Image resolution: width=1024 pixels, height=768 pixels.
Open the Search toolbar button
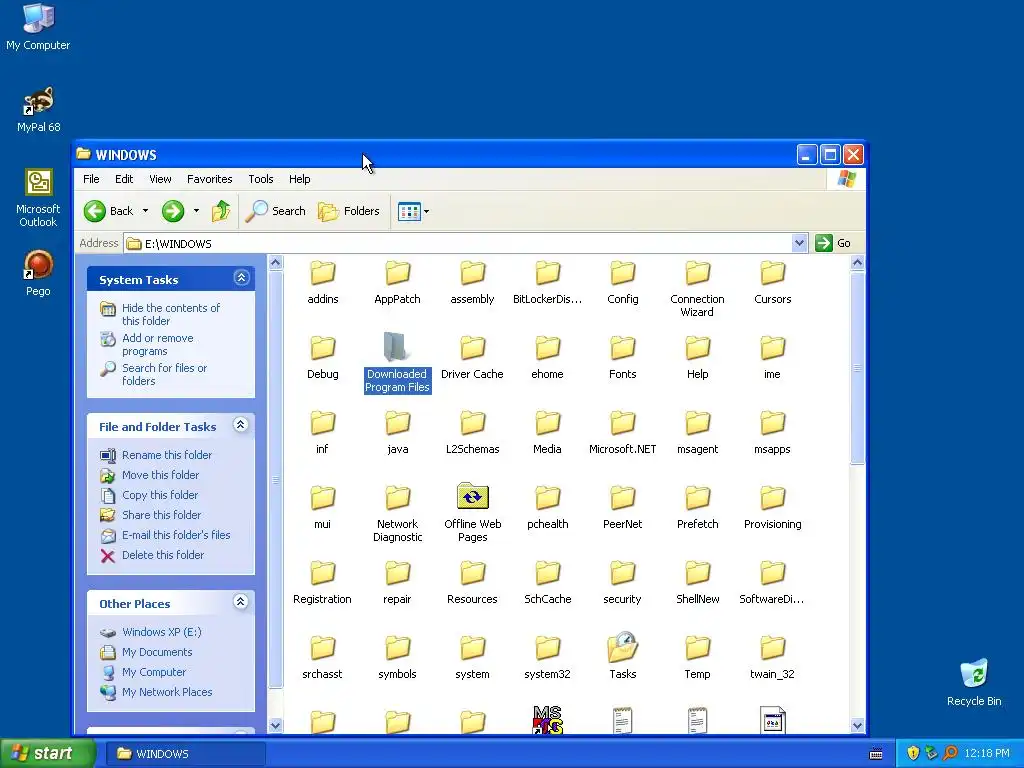pyautogui.click(x=276, y=211)
